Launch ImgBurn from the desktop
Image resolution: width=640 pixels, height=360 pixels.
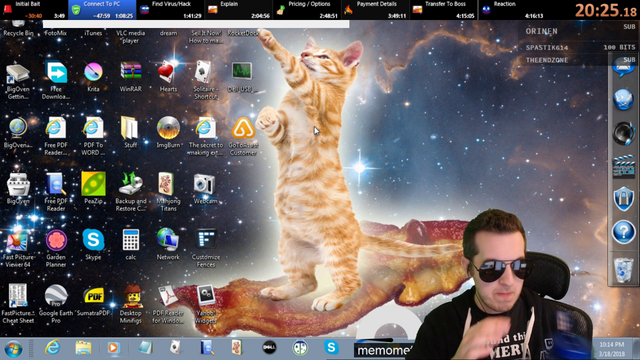coord(168,128)
